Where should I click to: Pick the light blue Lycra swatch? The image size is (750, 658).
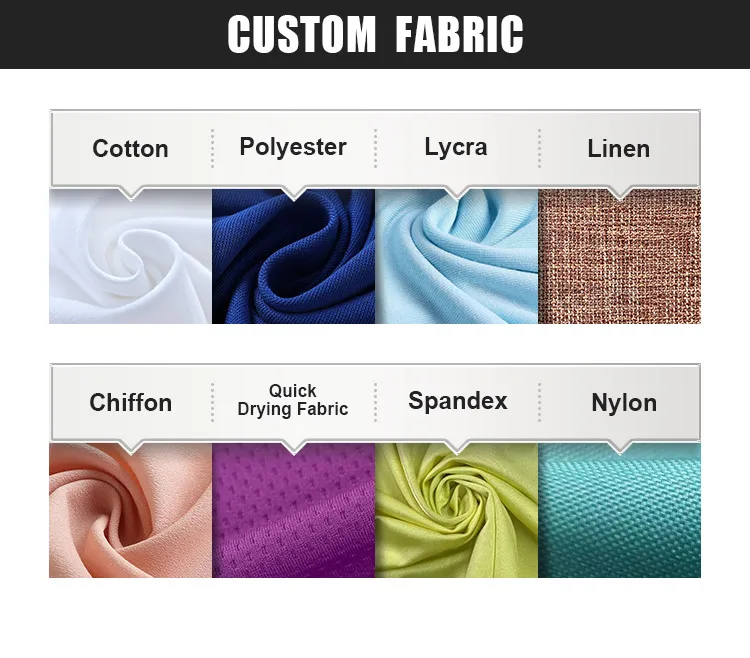tap(456, 256)
